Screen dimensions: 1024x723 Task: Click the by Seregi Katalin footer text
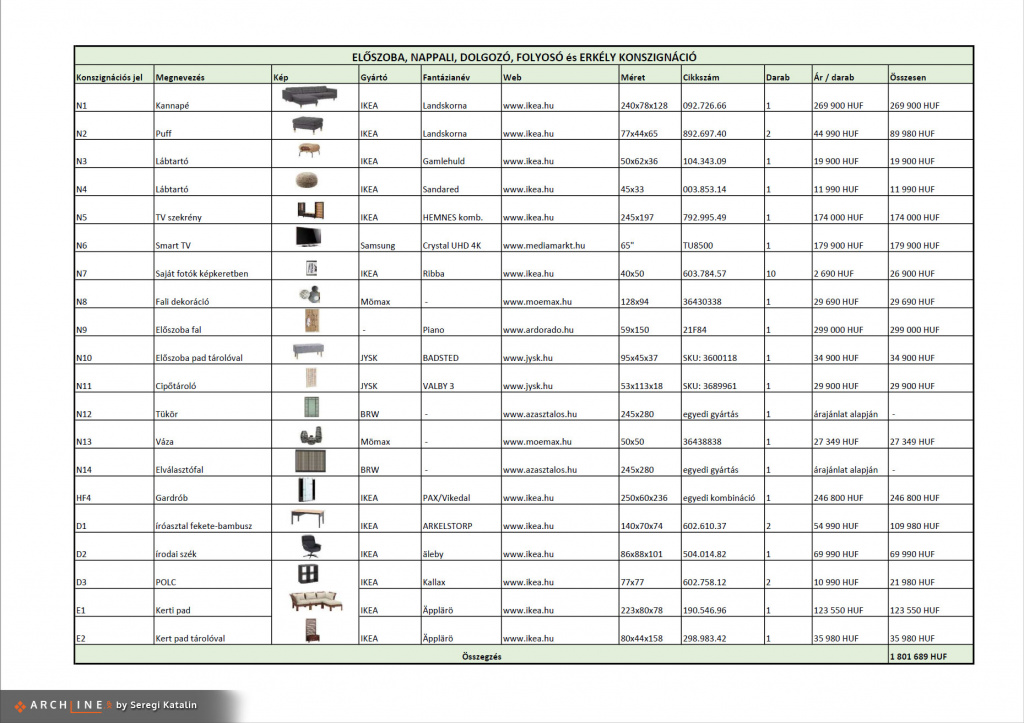pyautogui.click(x=156, y=705)
